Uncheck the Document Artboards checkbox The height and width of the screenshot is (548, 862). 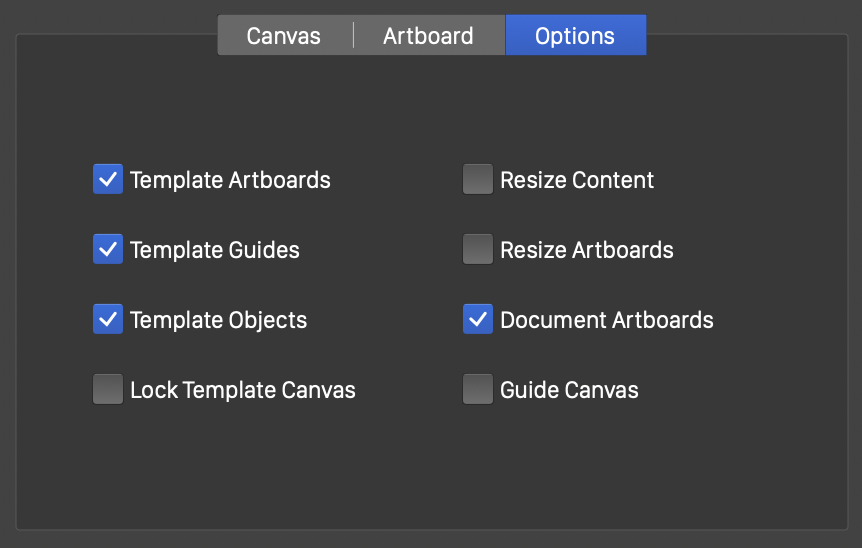coord(478,320)
